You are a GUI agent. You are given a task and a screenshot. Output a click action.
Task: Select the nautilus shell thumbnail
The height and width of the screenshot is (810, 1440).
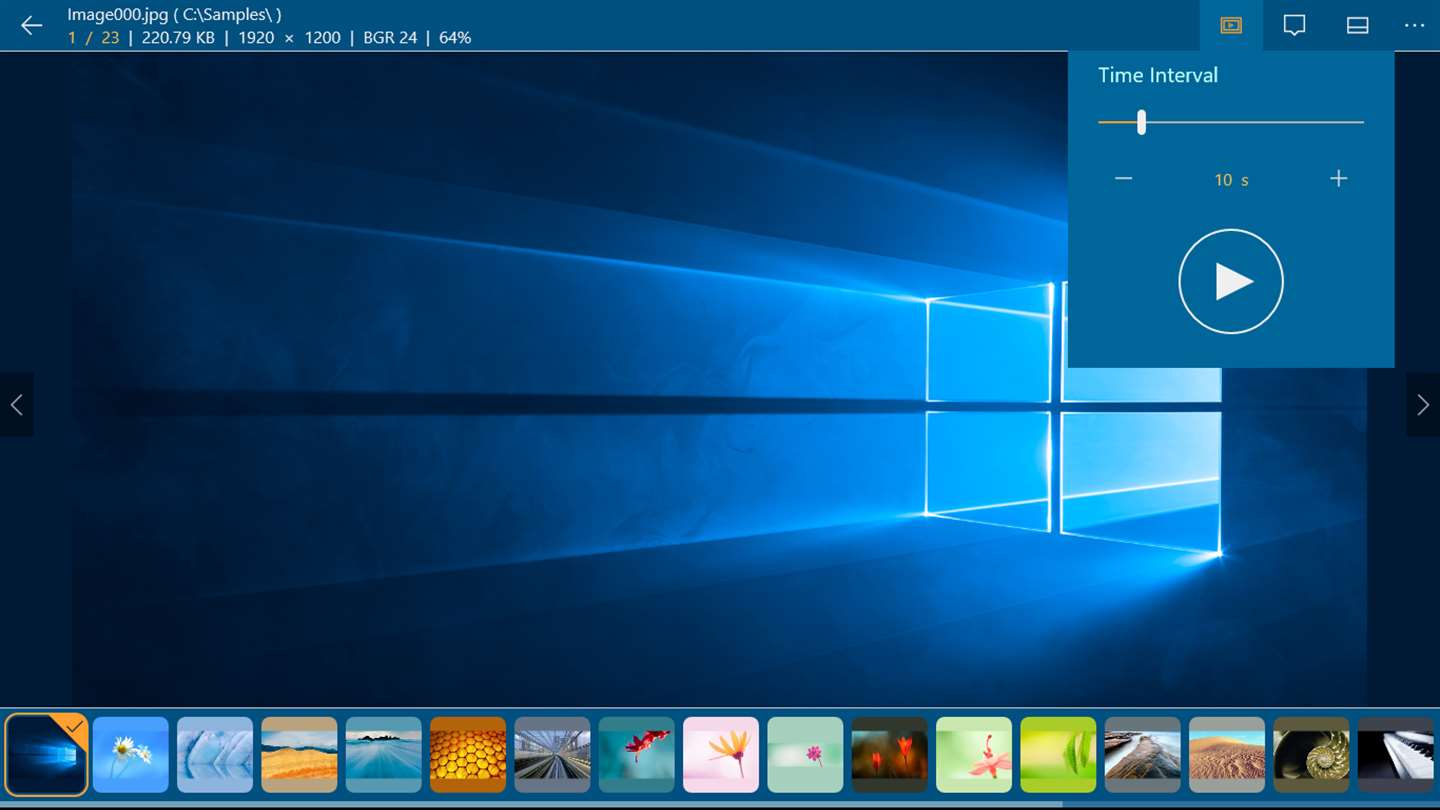point(1311,754)
